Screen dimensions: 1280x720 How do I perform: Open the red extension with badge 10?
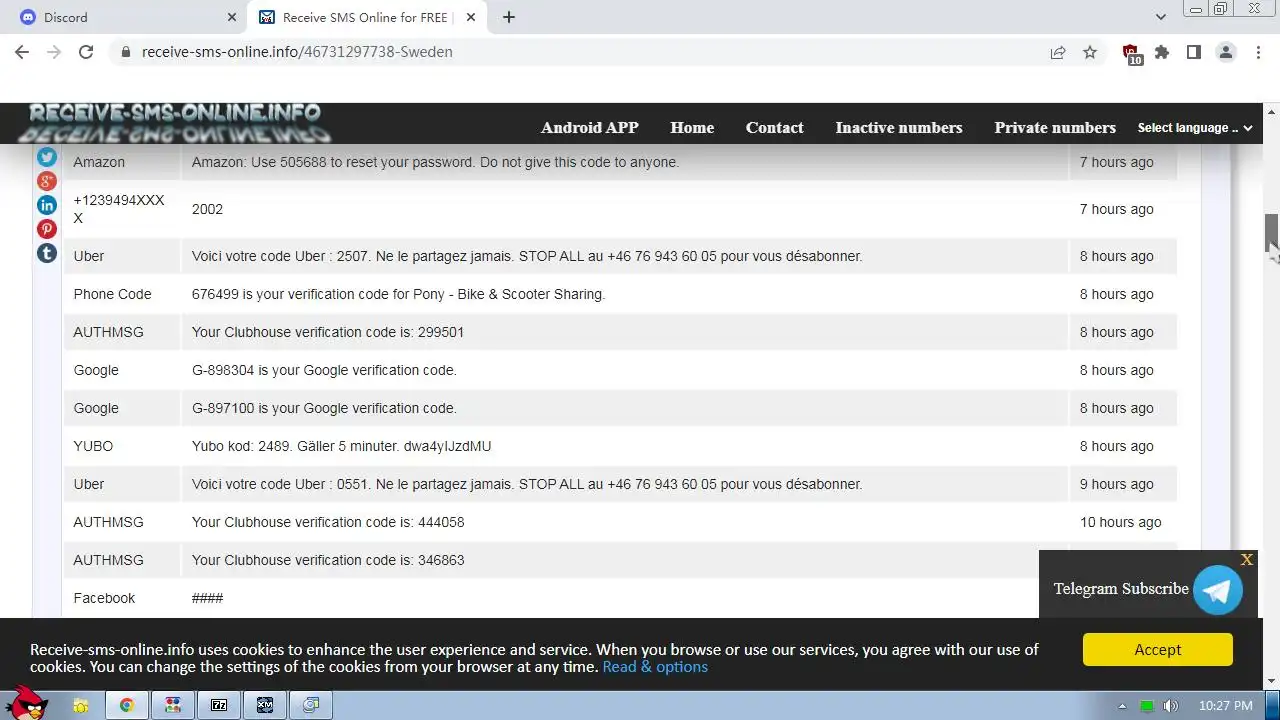[1131, 54]
